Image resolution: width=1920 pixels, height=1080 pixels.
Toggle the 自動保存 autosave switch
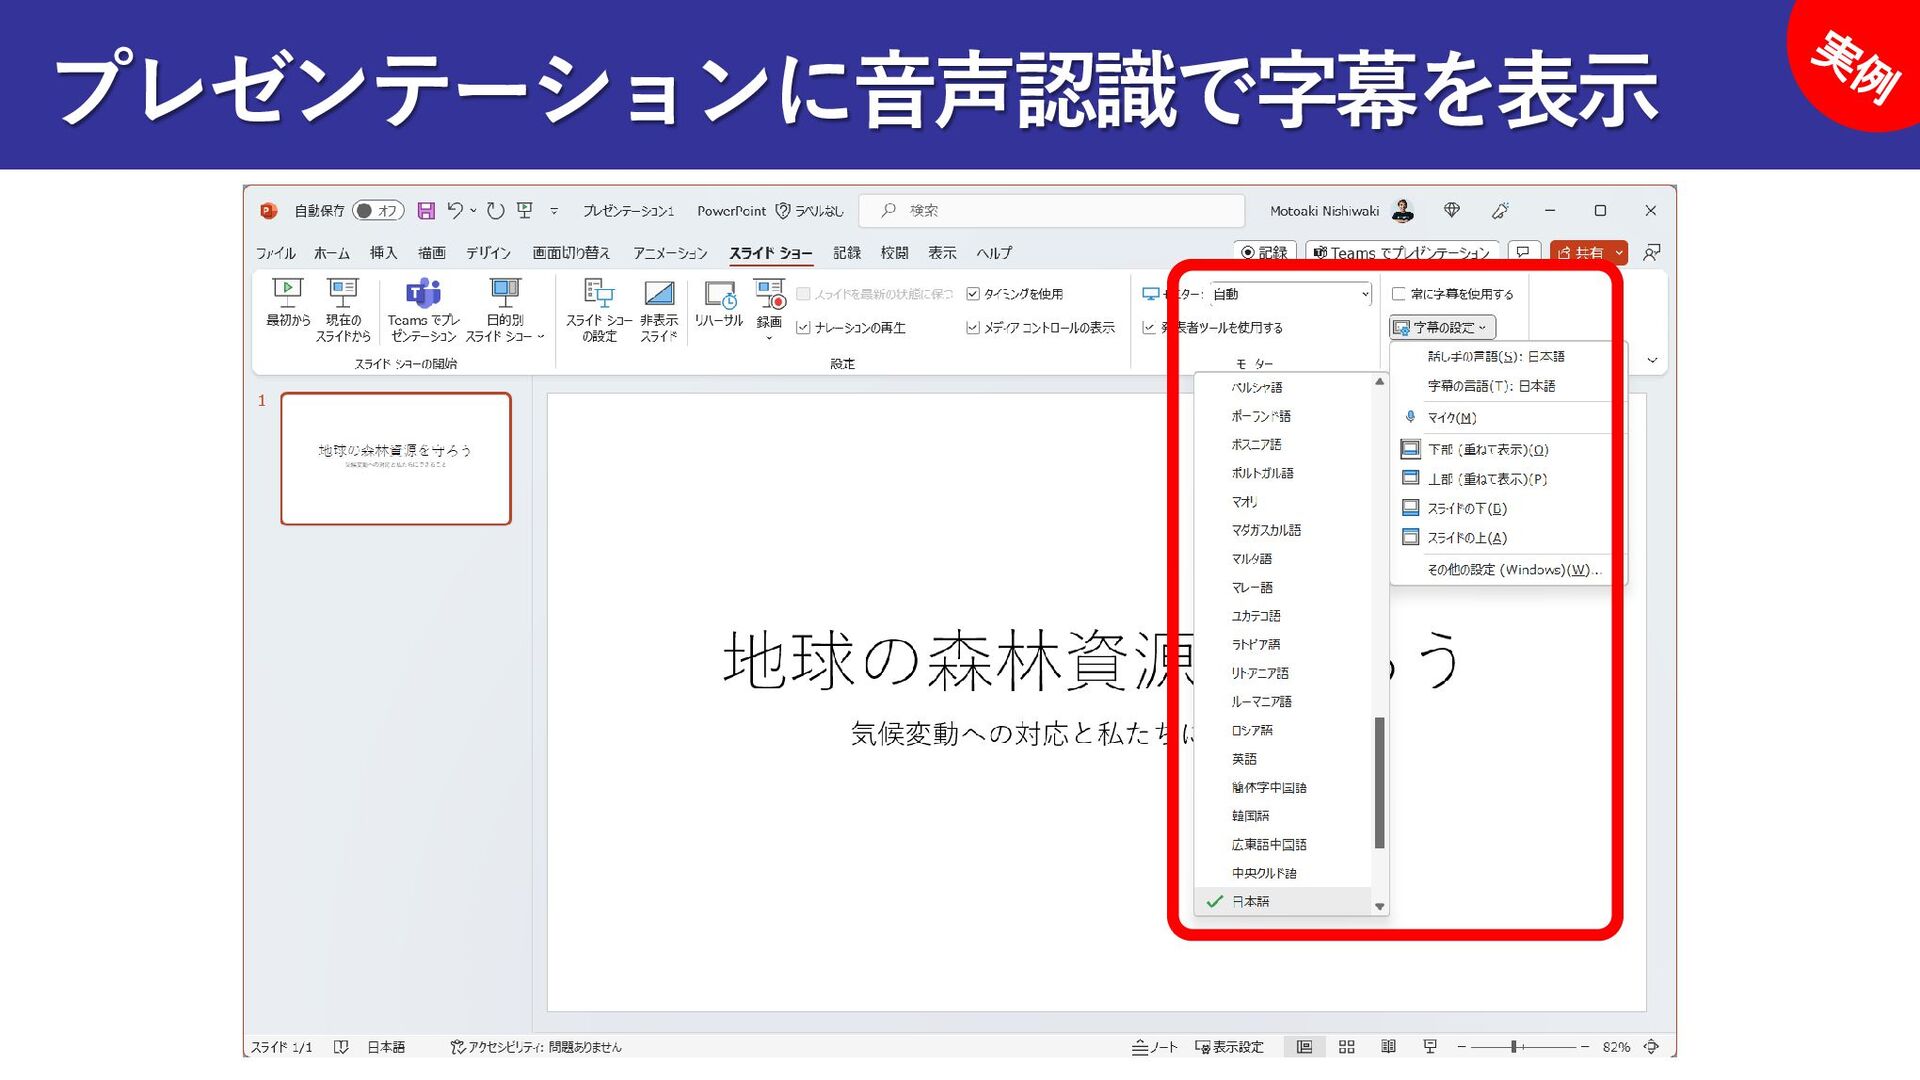click(378, 211)
